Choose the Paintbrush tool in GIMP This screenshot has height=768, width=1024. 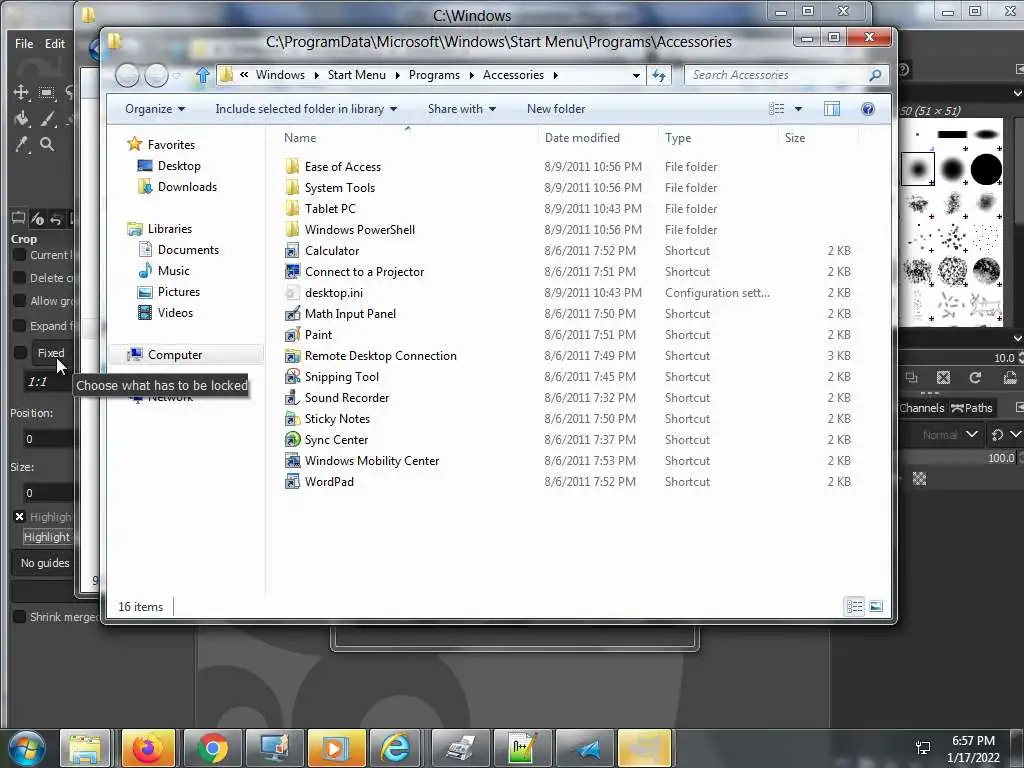tap(46, 118)
